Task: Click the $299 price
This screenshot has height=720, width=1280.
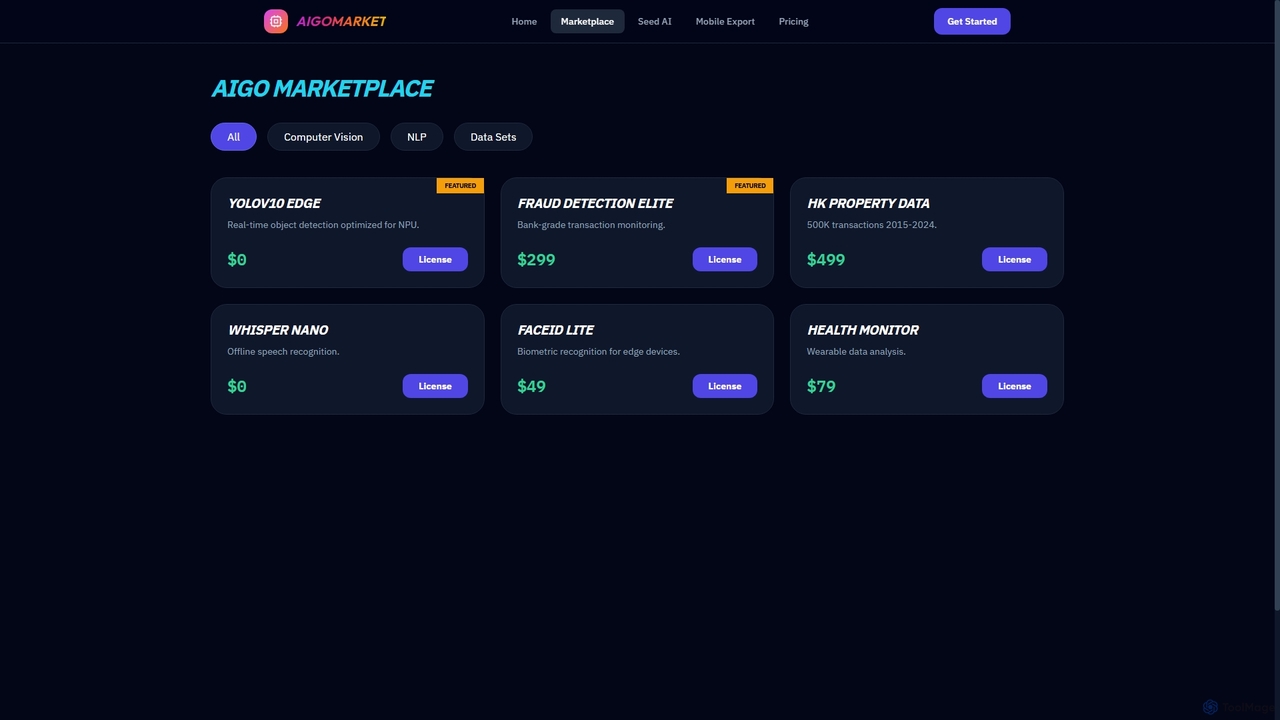Action: click(536, 260)
